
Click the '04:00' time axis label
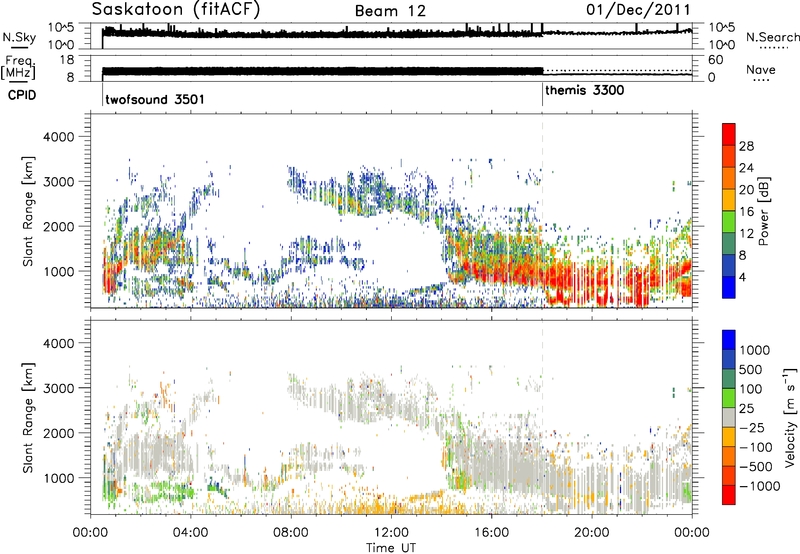191,533
